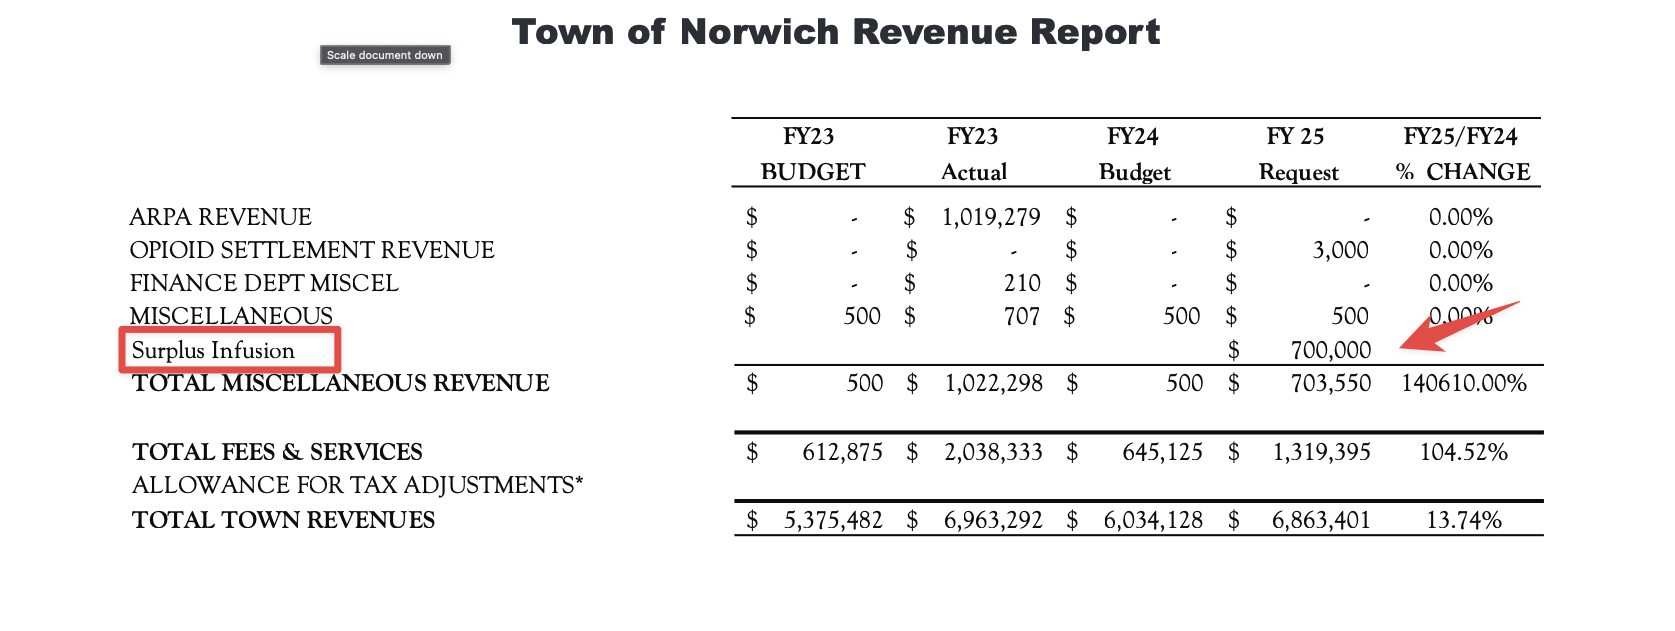This screenshot has width=1675, height=631.
Task: Click total town actual 6,963,292
Action: 993,520
